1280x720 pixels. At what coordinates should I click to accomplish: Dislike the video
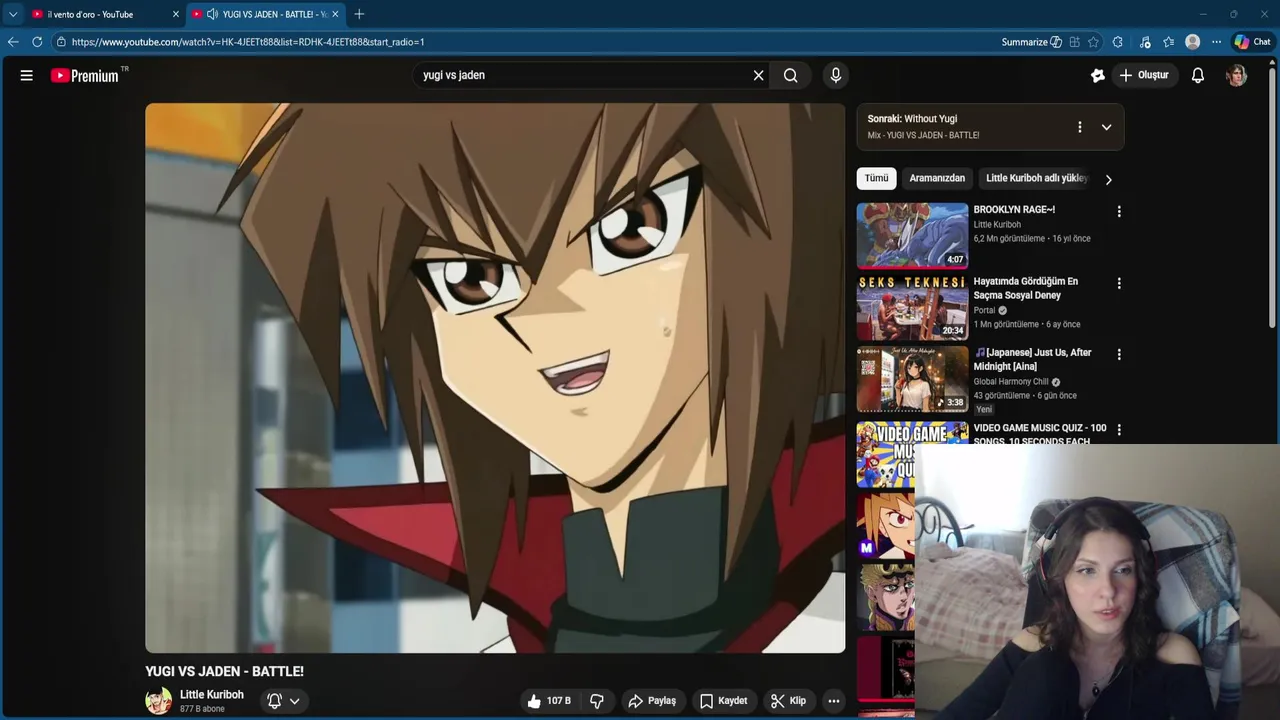[597, 701]
